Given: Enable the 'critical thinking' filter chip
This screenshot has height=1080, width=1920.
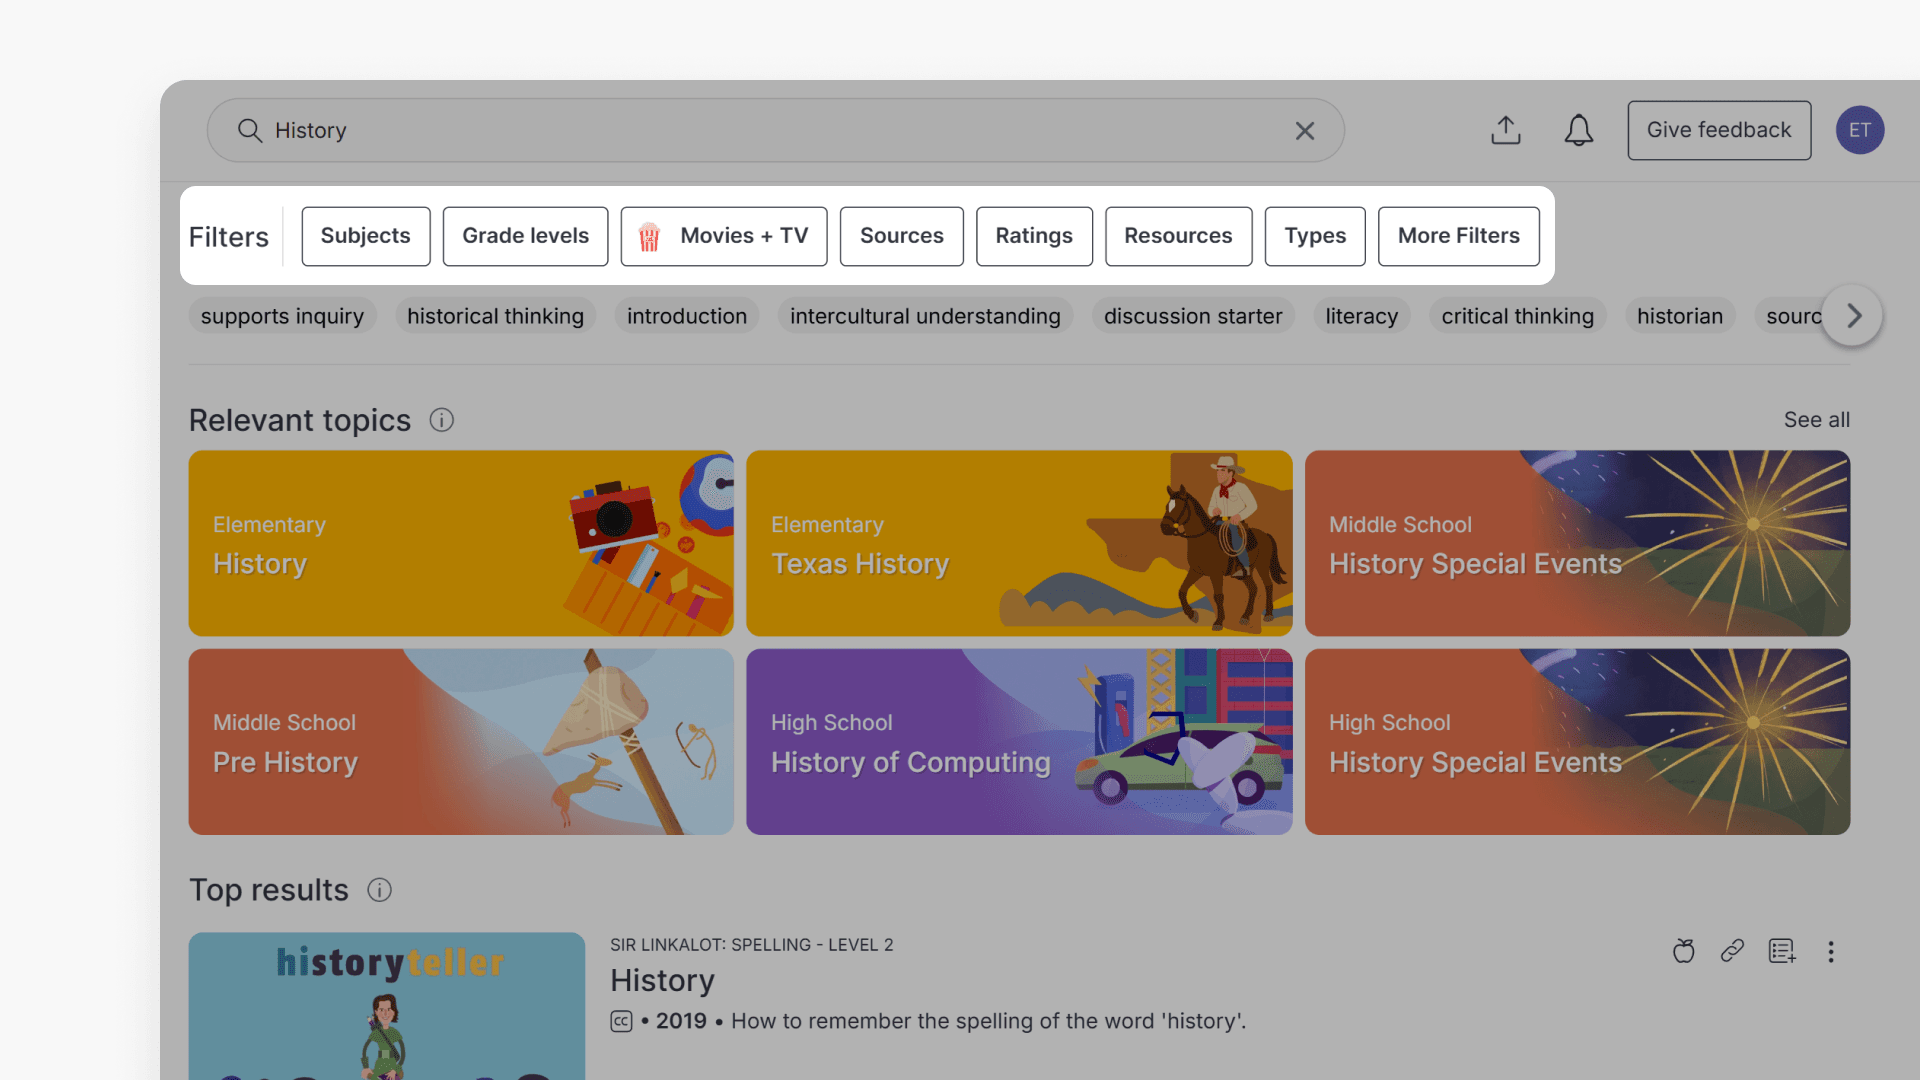Looking at the screenshot, I should [1517, 315].
